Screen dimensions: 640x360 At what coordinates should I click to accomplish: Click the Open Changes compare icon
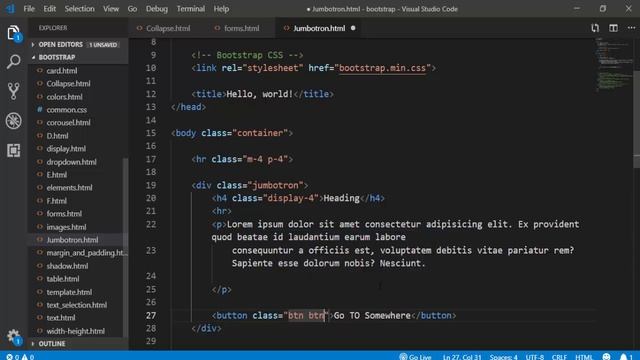click(595, 28)
